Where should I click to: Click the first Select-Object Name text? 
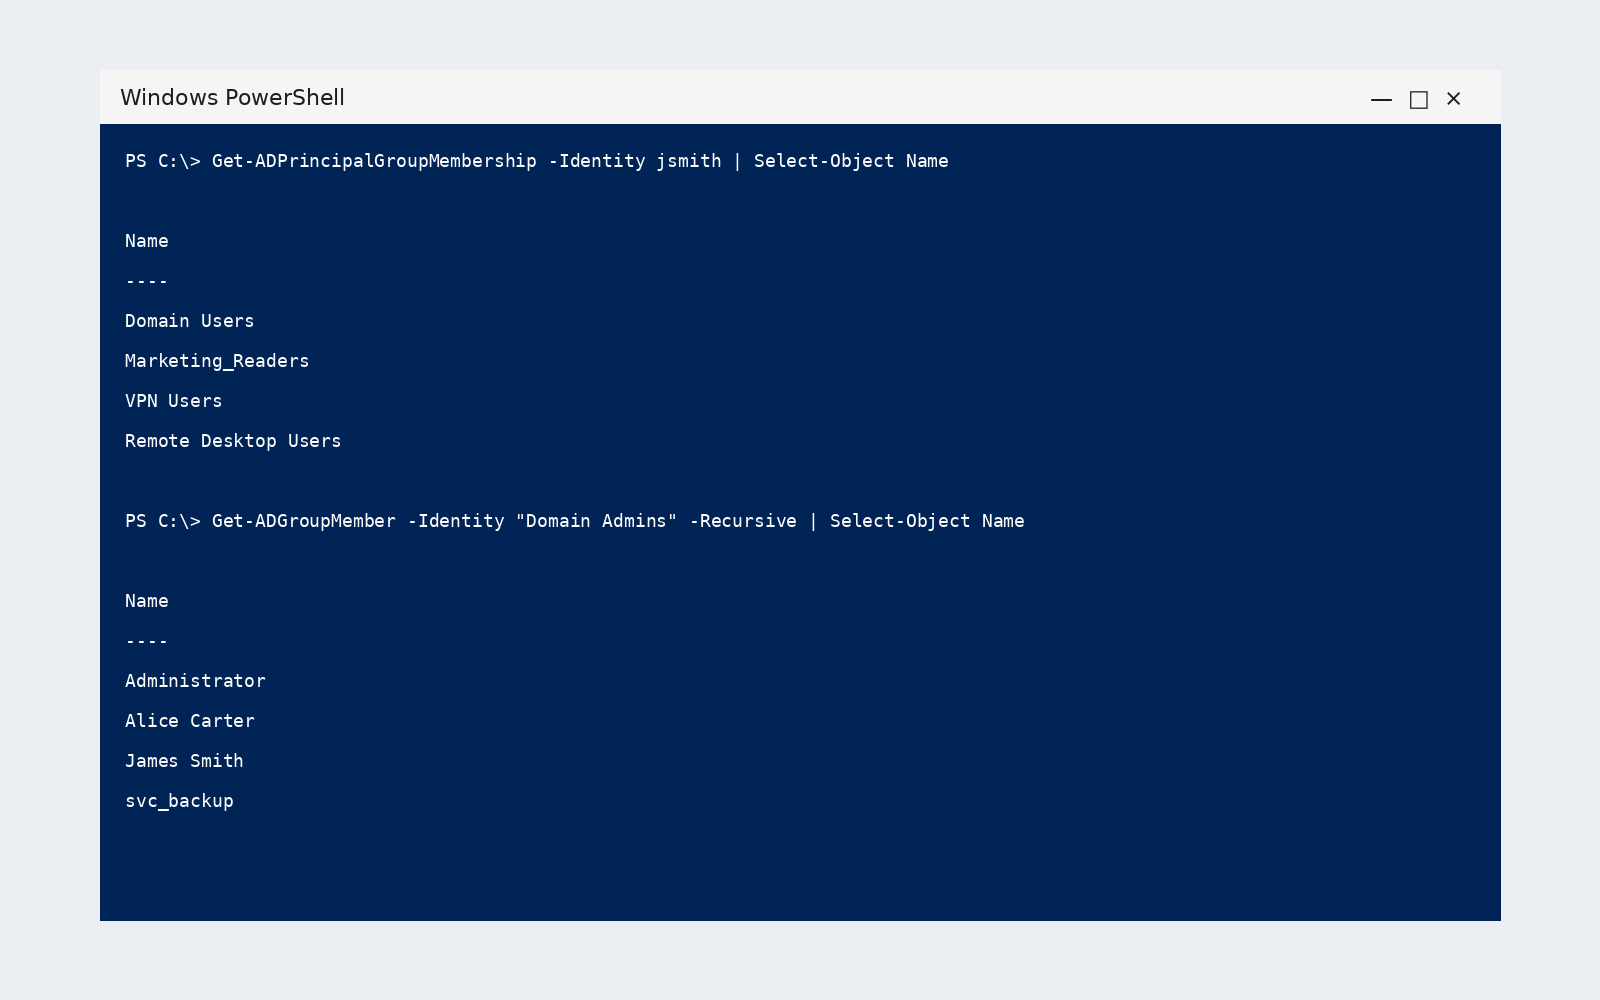click(x=851, y=161)
